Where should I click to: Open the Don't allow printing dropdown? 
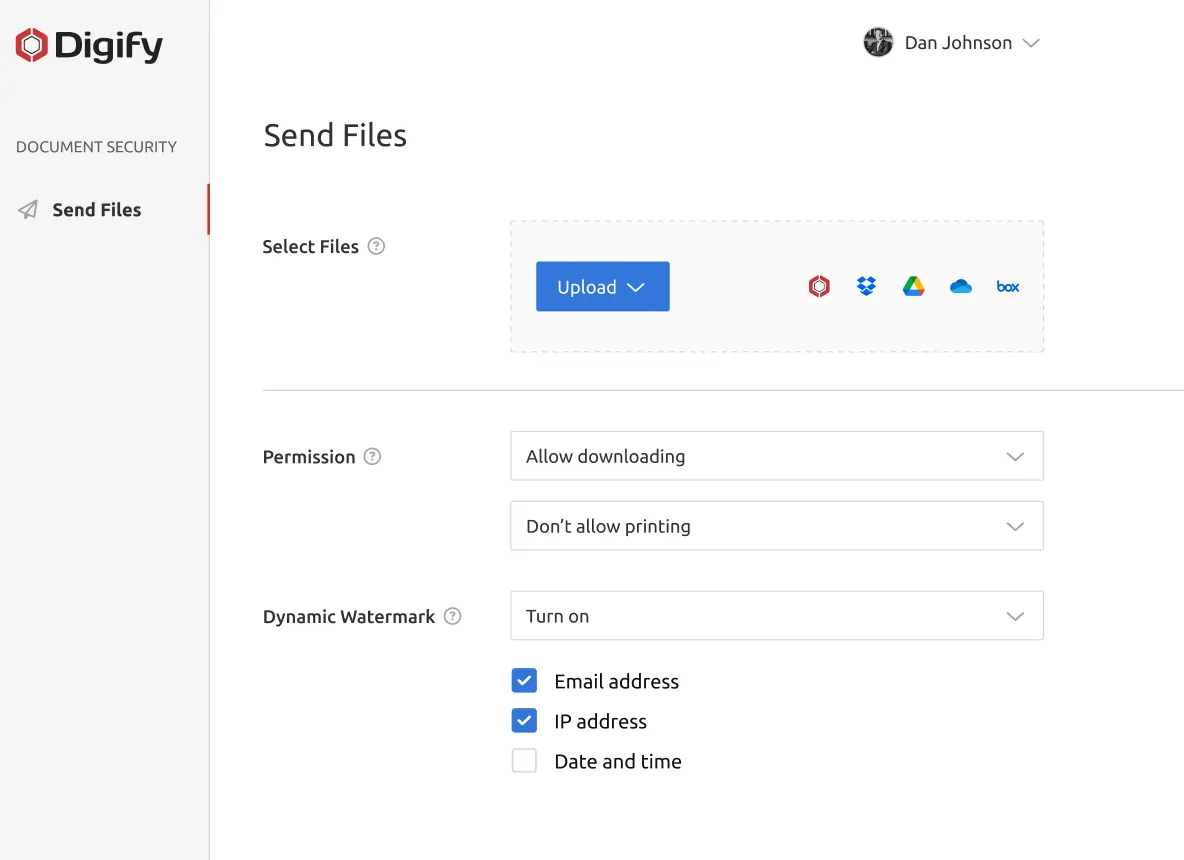[776, 526]
